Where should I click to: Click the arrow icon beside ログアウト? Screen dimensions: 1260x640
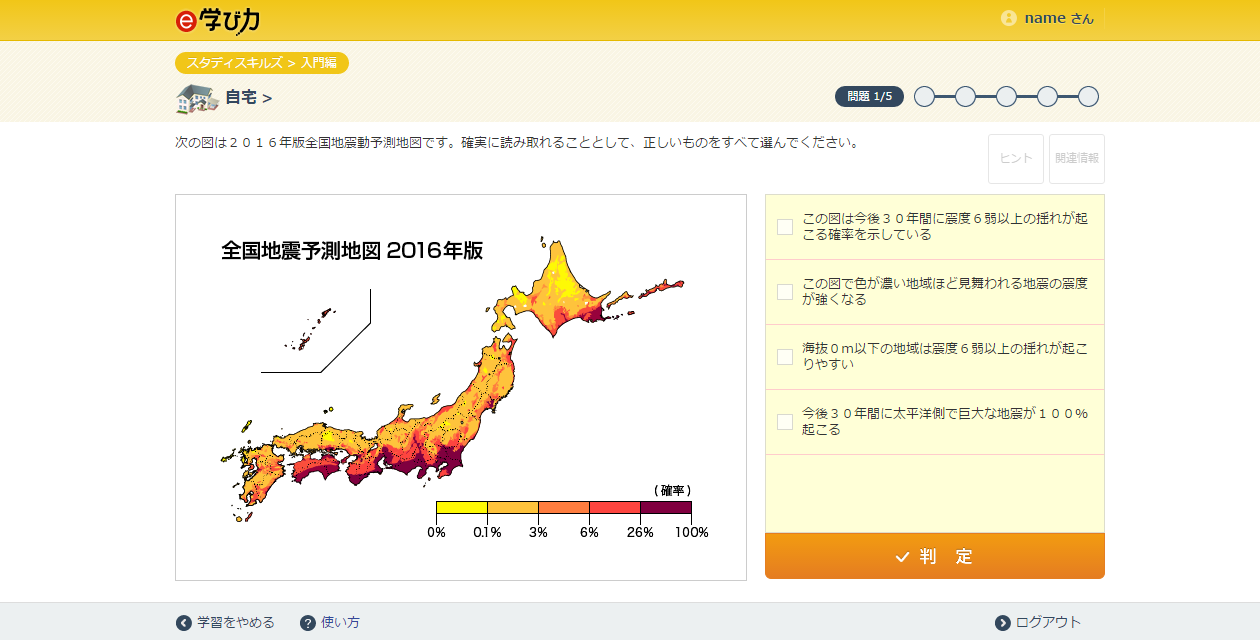point(1003,623)
